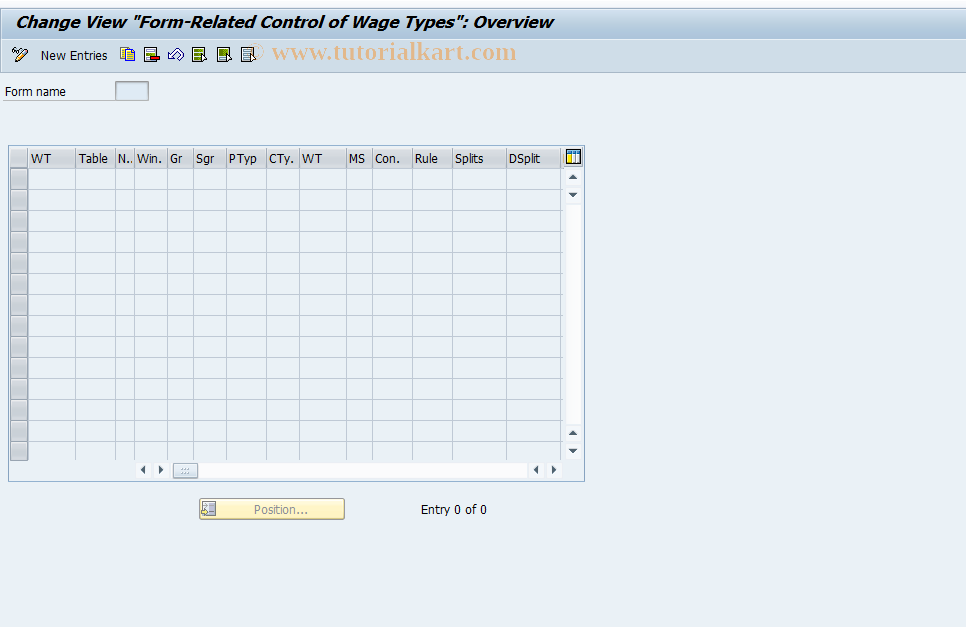The height and width of the screenshot is (627, 966).
Task: Click the left horizontal scroll-left arrow
Action: click(x=143, y=470)
